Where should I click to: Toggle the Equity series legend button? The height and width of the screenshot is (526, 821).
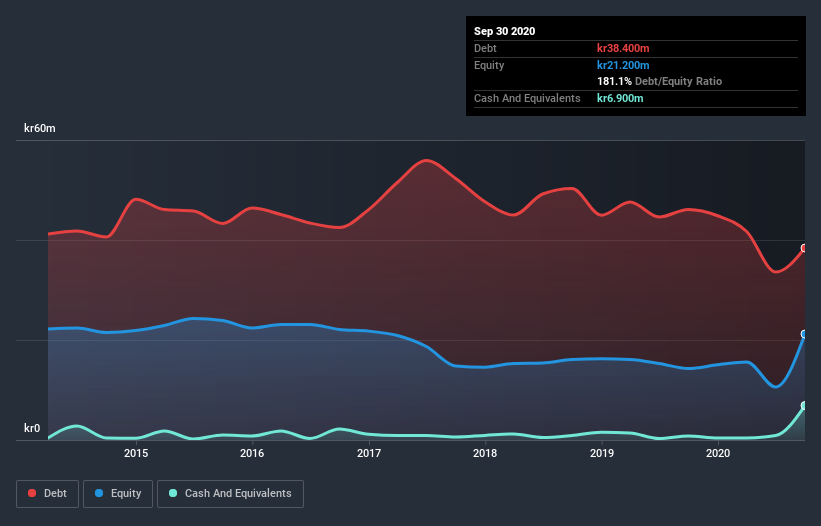coord(118,494)
